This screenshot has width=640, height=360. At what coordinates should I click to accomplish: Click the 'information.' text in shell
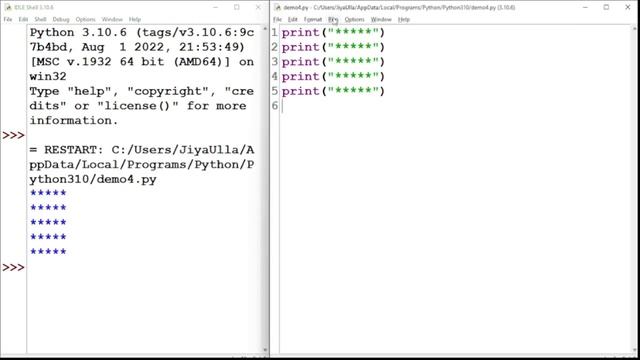pyautogui.click(x=74, y=120)
